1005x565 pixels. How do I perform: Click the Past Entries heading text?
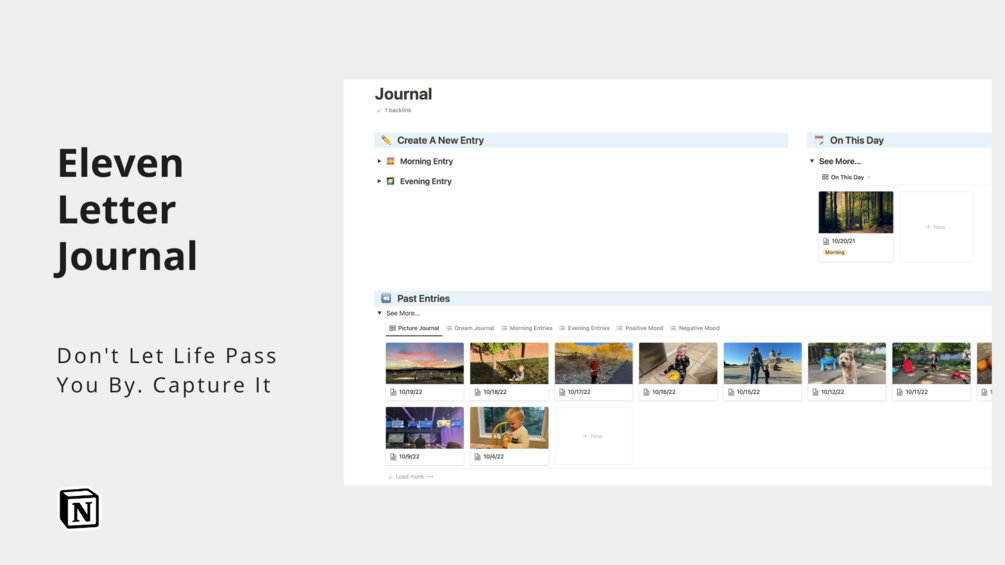(x=423, y=299)
